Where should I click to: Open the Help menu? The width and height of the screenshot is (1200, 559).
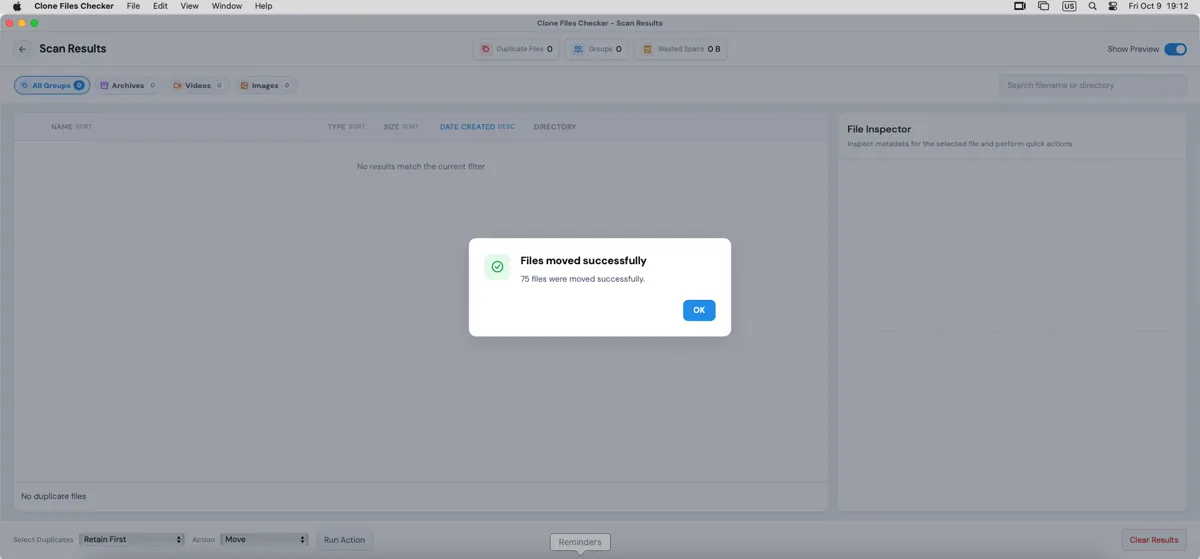pos(263,6)
